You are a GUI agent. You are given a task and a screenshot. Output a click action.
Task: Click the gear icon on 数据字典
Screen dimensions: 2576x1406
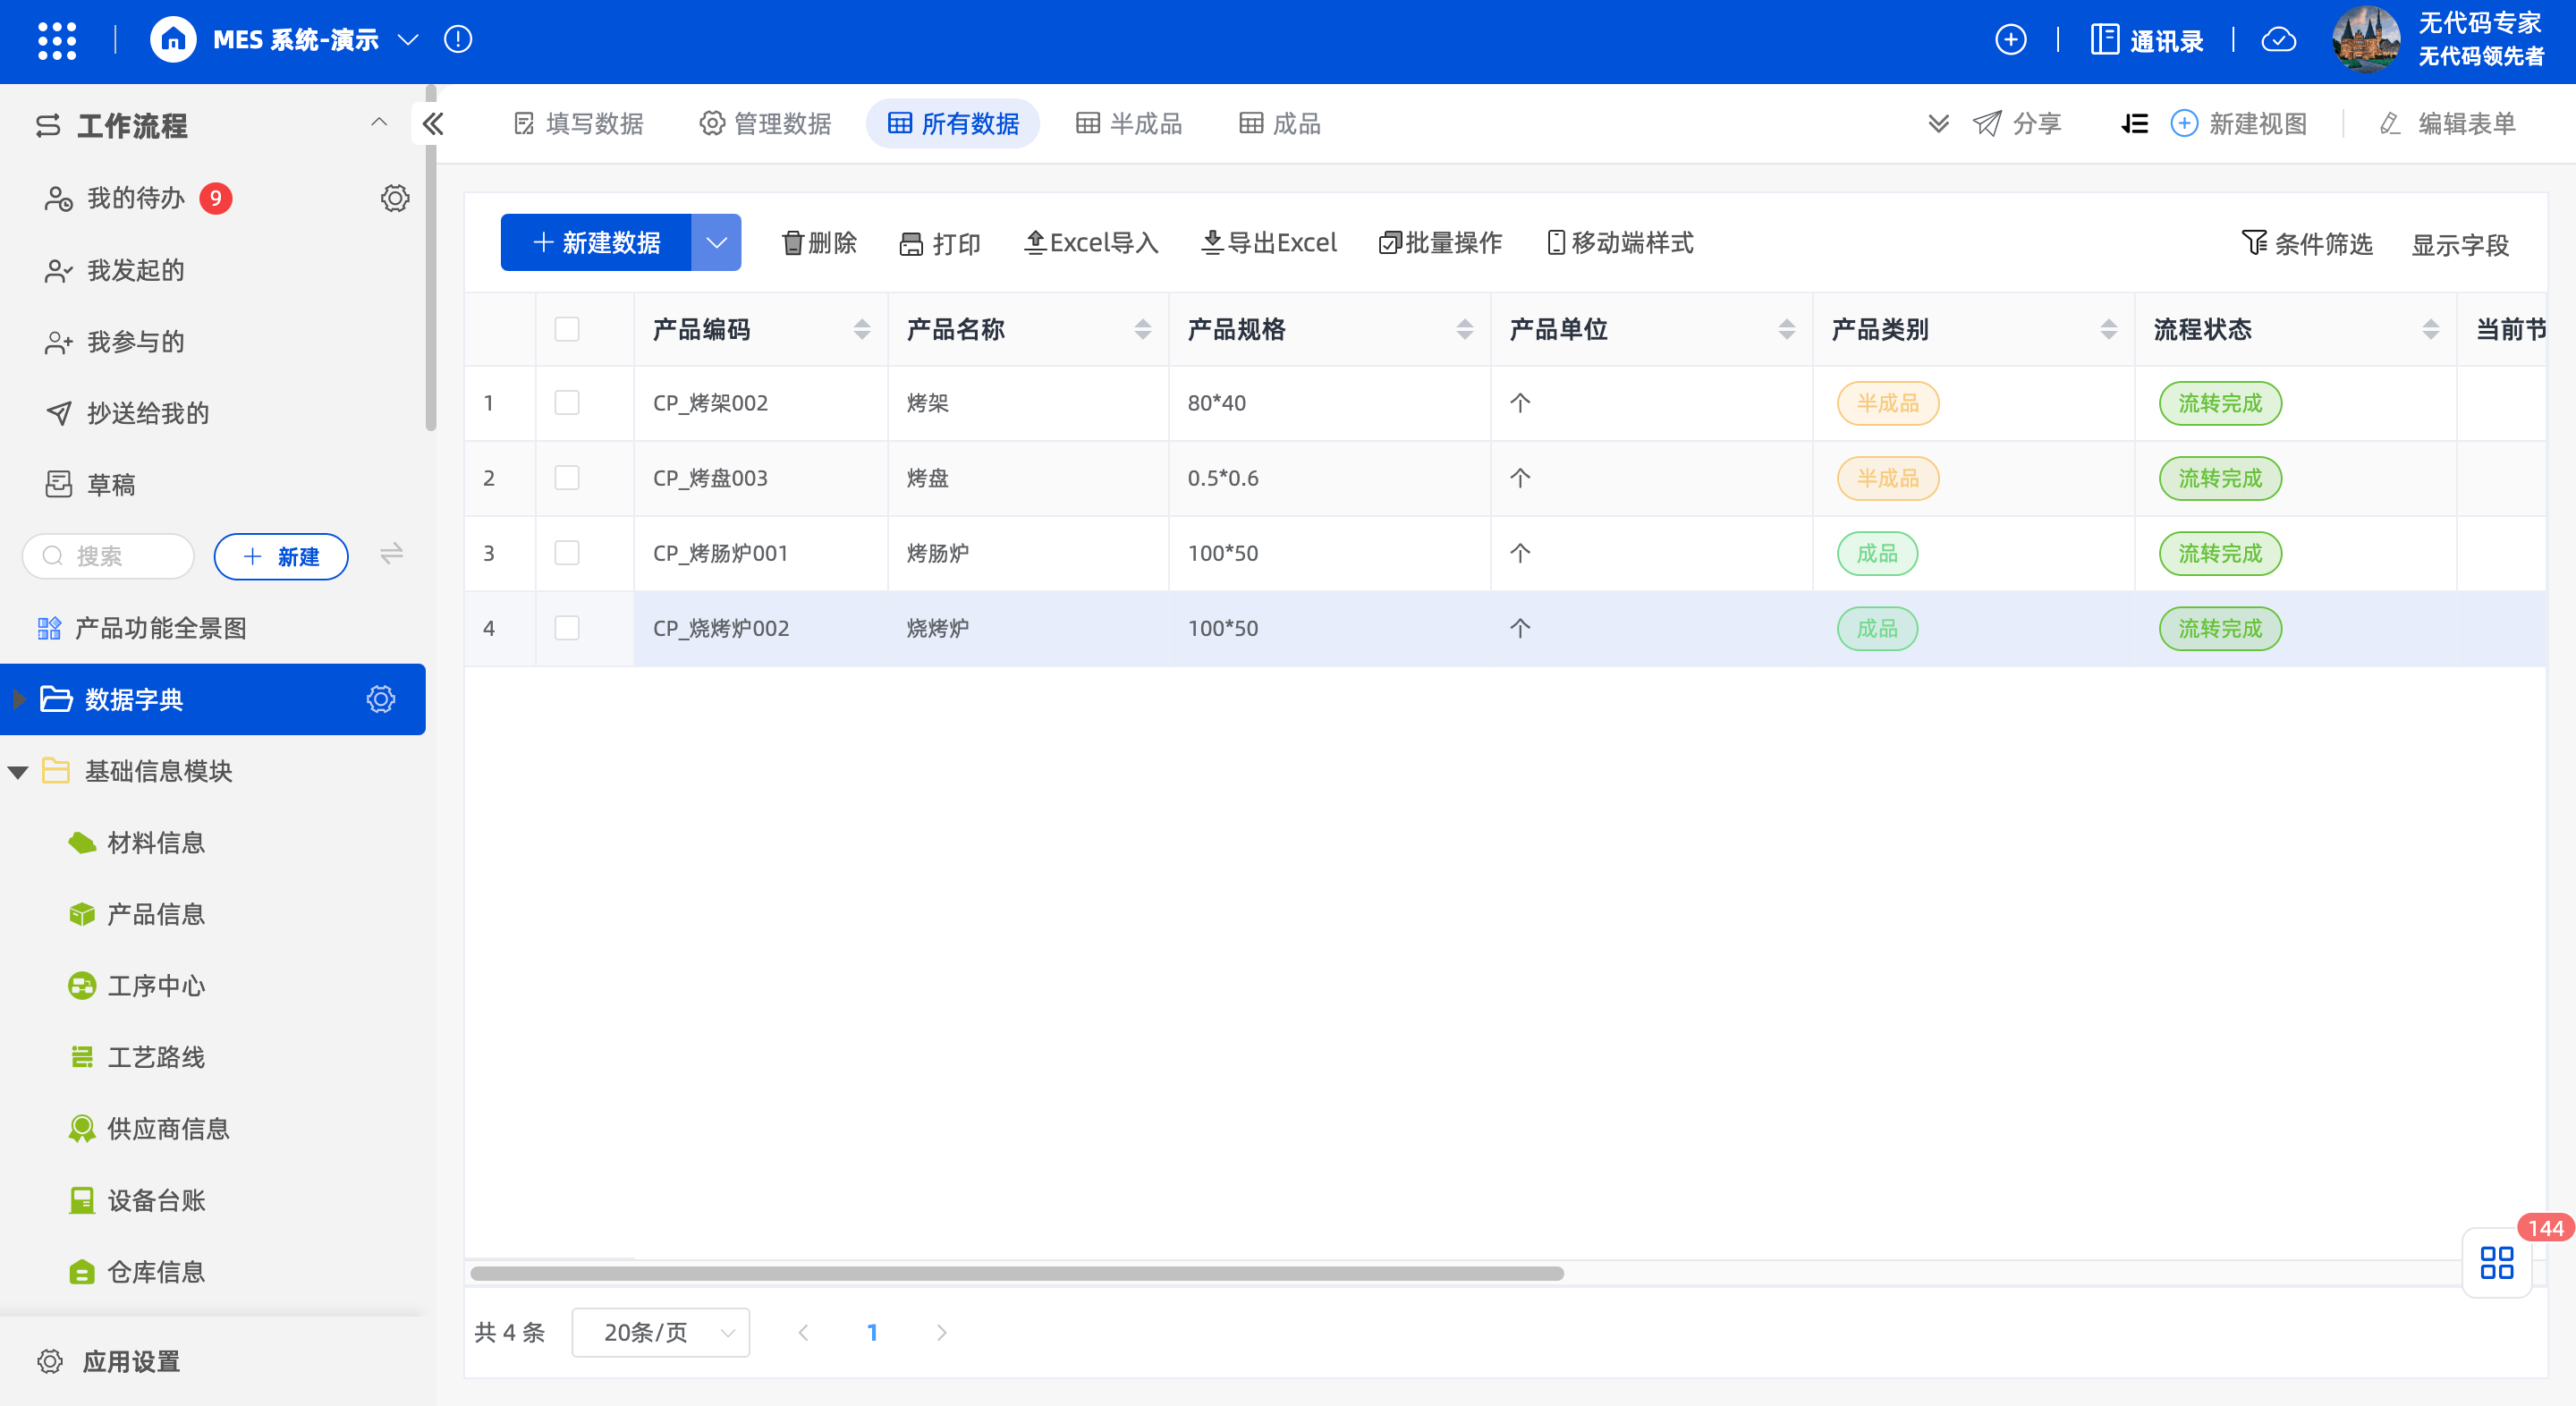(381, 699)
